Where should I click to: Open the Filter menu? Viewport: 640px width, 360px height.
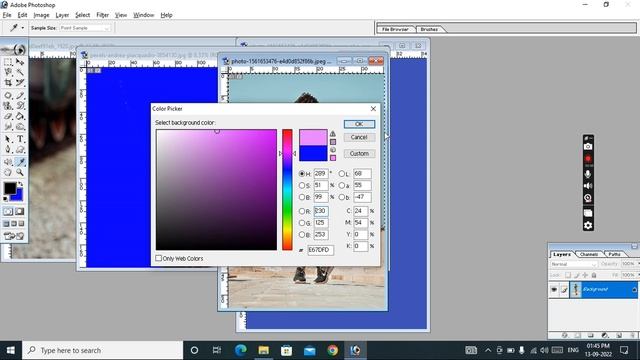tap(102, 15)
